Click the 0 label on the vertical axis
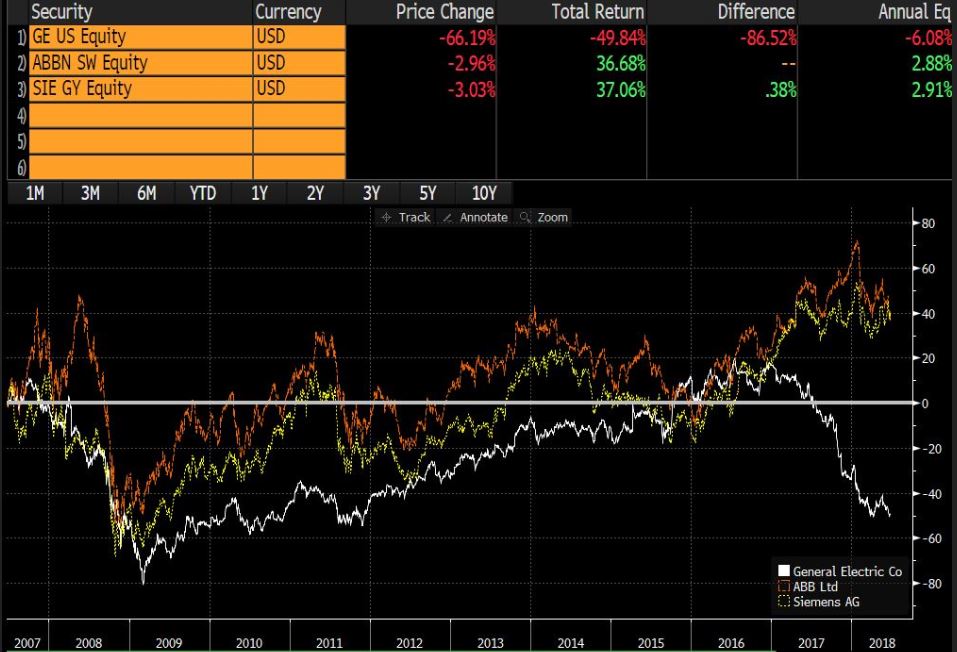Image resolution: width=957 pixels, height=652 pixels. 925,404
